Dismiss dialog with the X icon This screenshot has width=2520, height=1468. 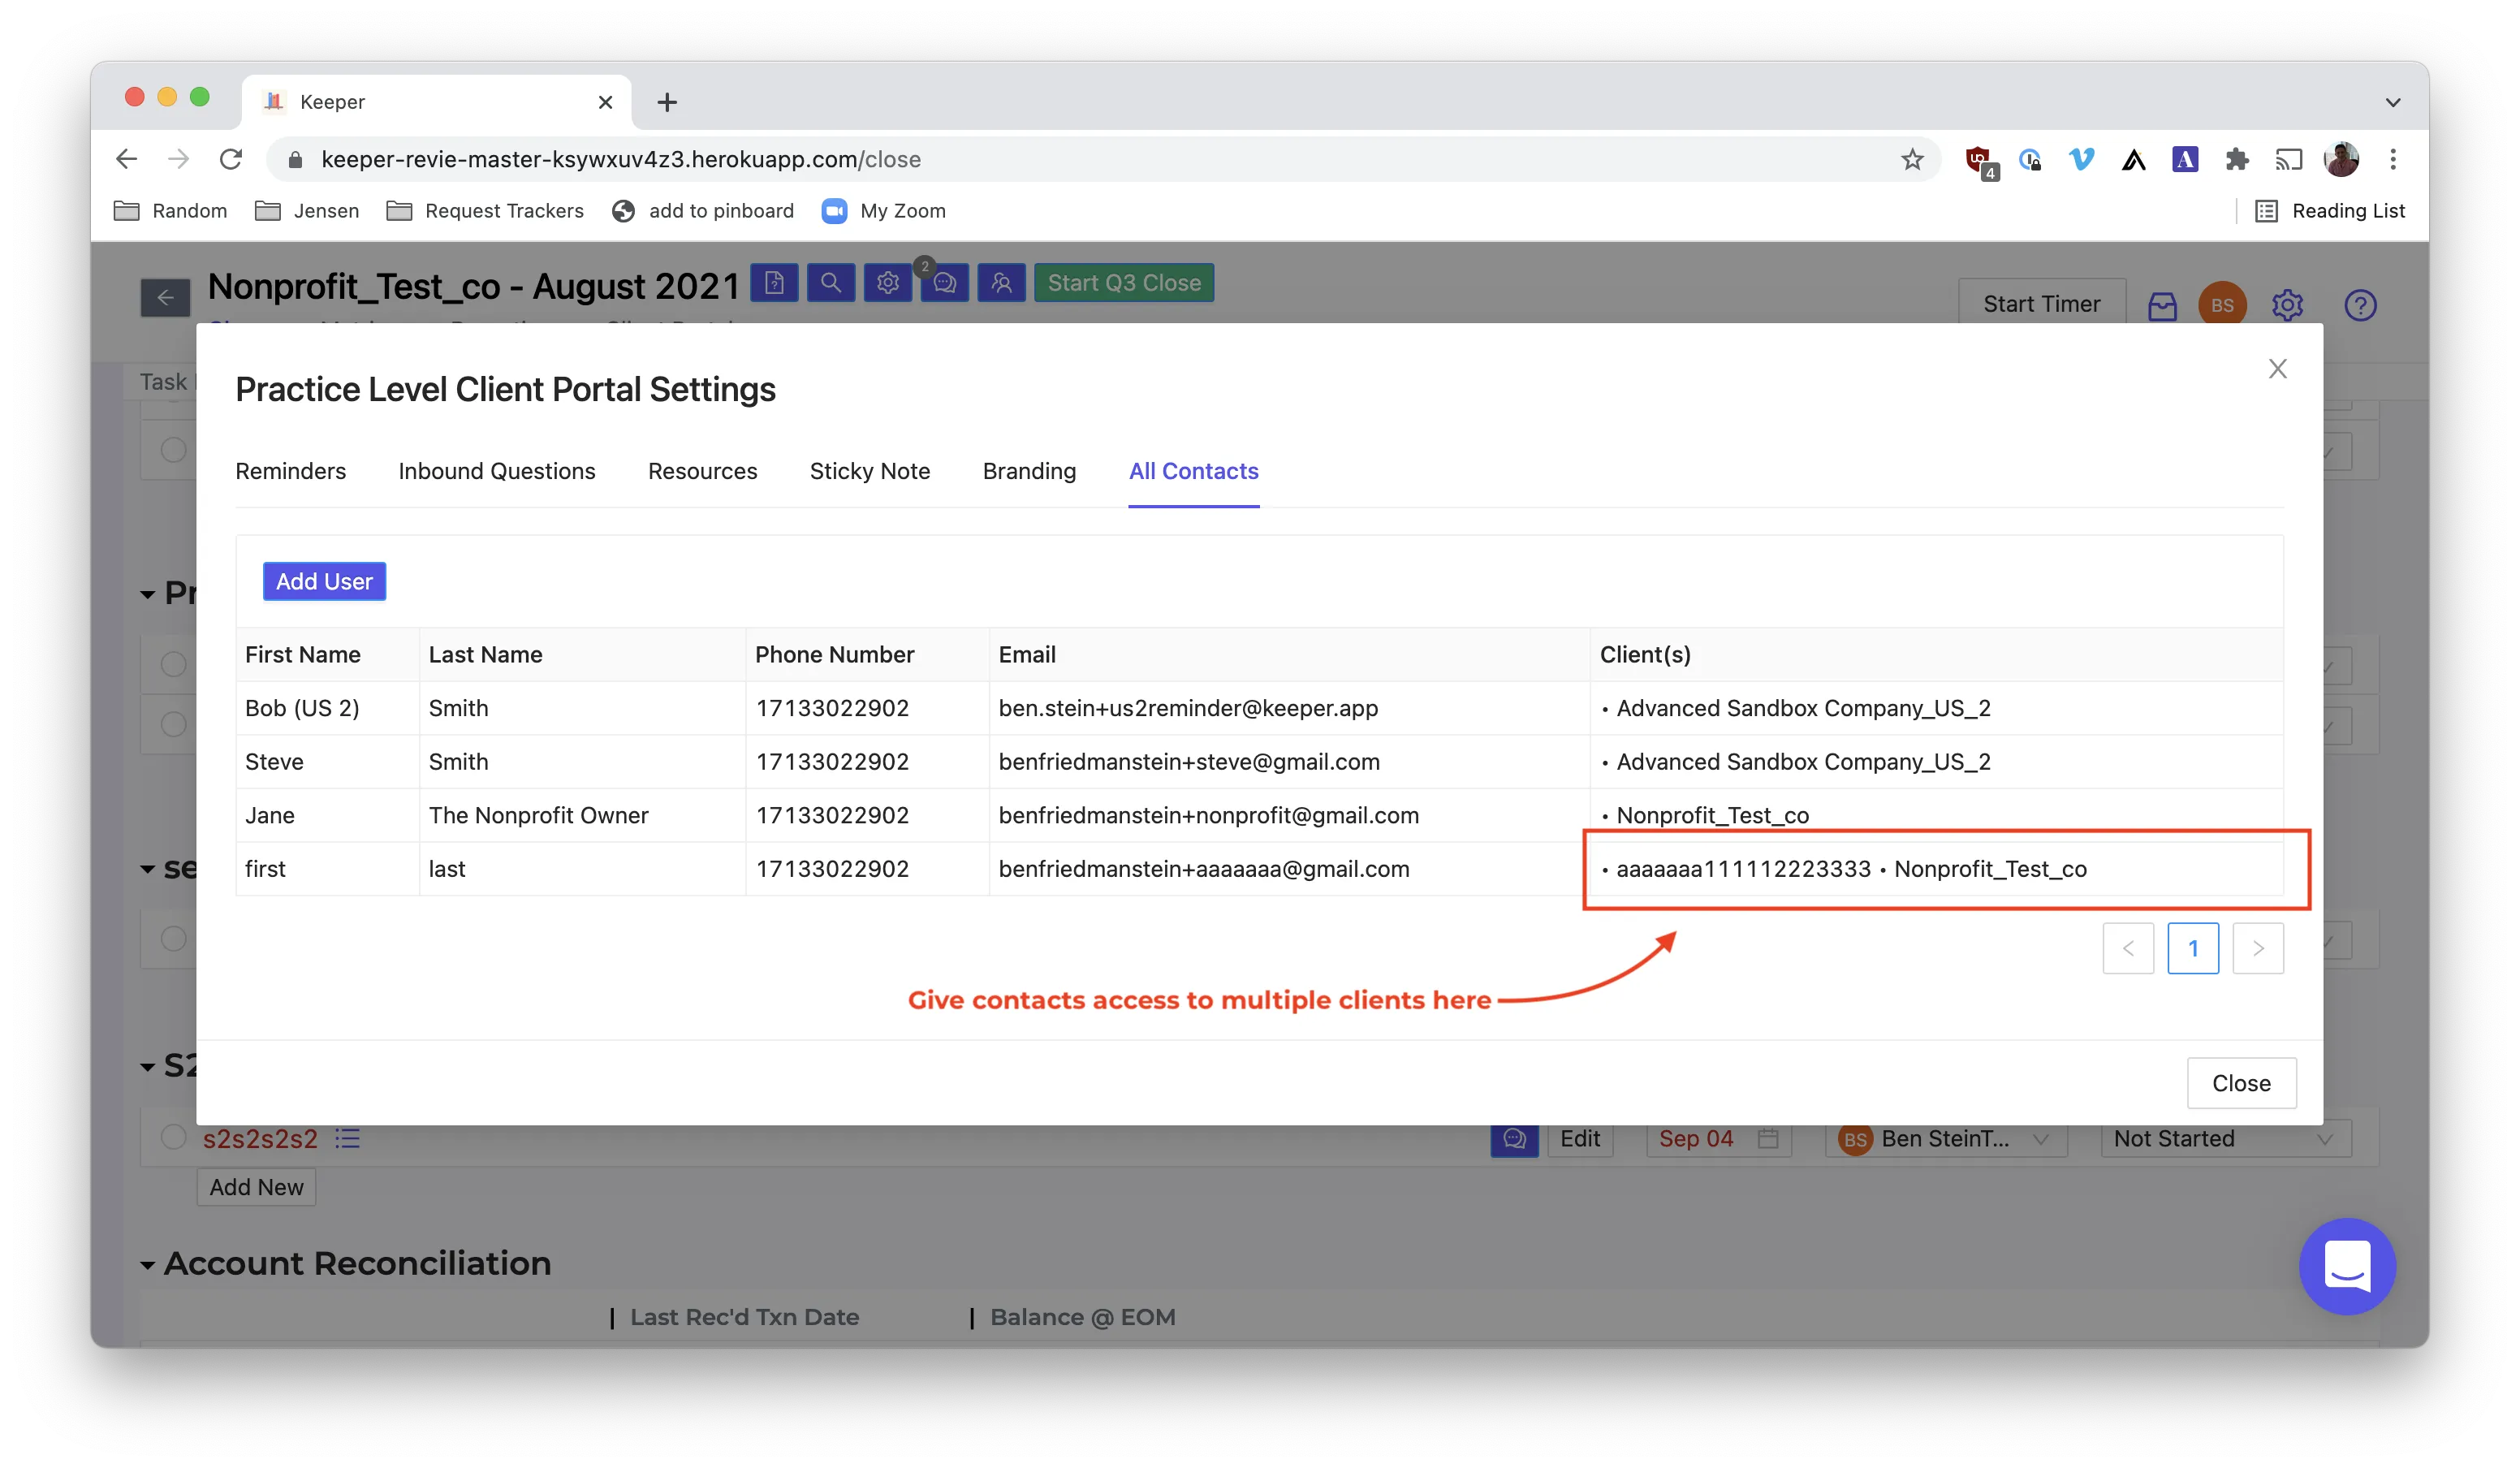point(2277,369)
